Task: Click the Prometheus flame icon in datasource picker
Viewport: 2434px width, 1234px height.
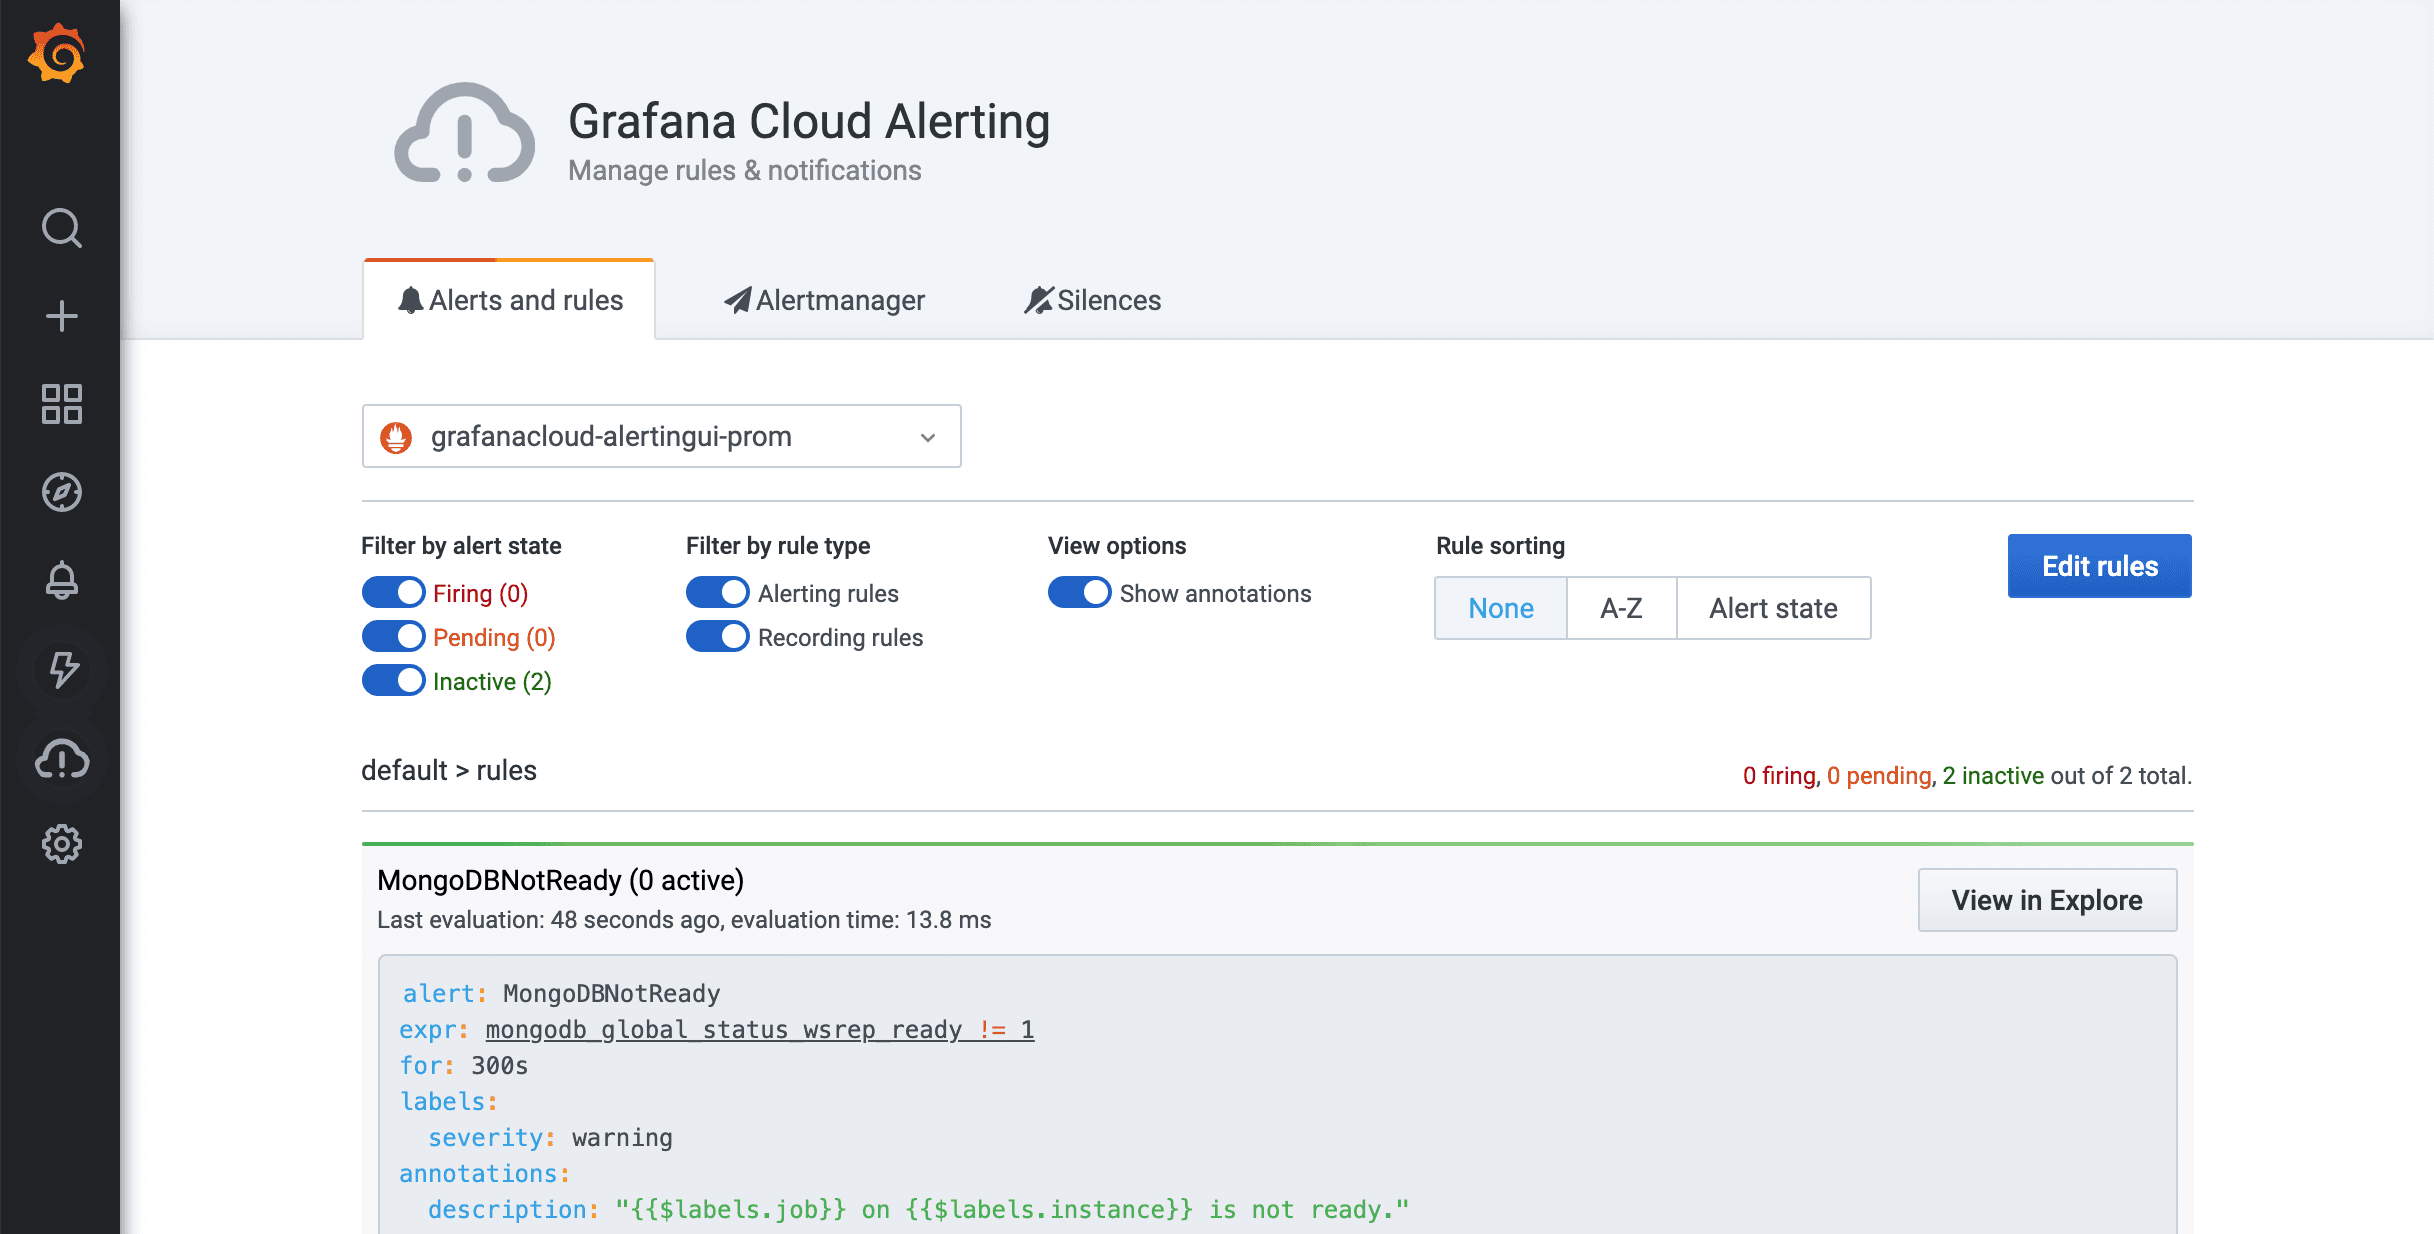Action: pyautogui.click(x=396, y=437)
